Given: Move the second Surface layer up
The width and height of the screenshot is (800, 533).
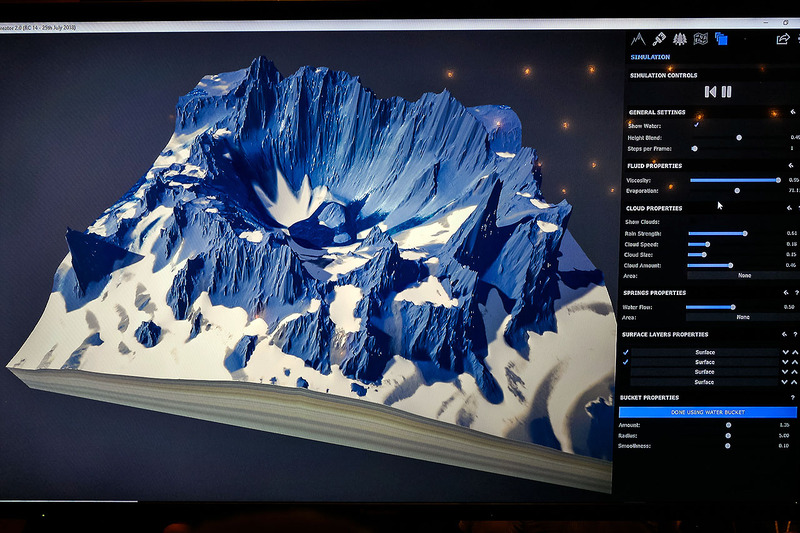Looking at the screenshot, I should tap(795, 362).
